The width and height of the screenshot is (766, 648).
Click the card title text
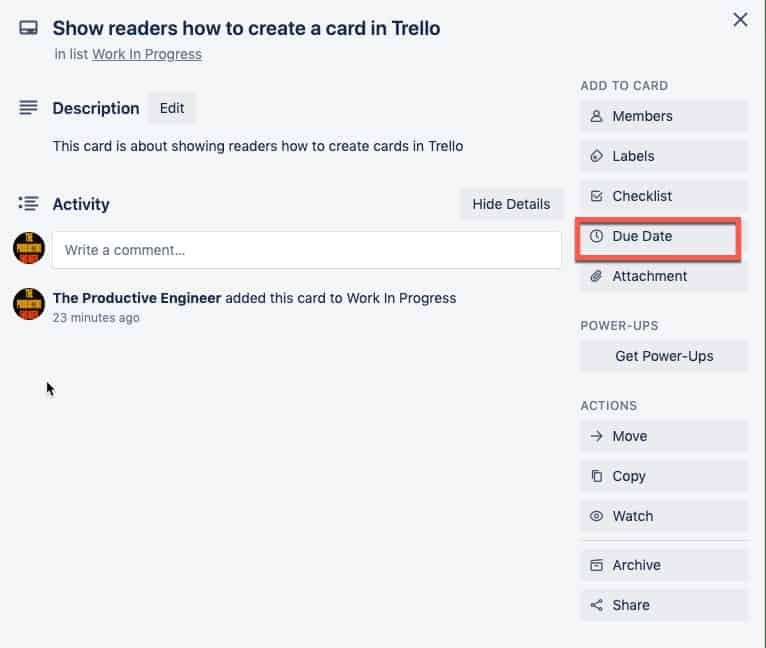click(246, 28)
